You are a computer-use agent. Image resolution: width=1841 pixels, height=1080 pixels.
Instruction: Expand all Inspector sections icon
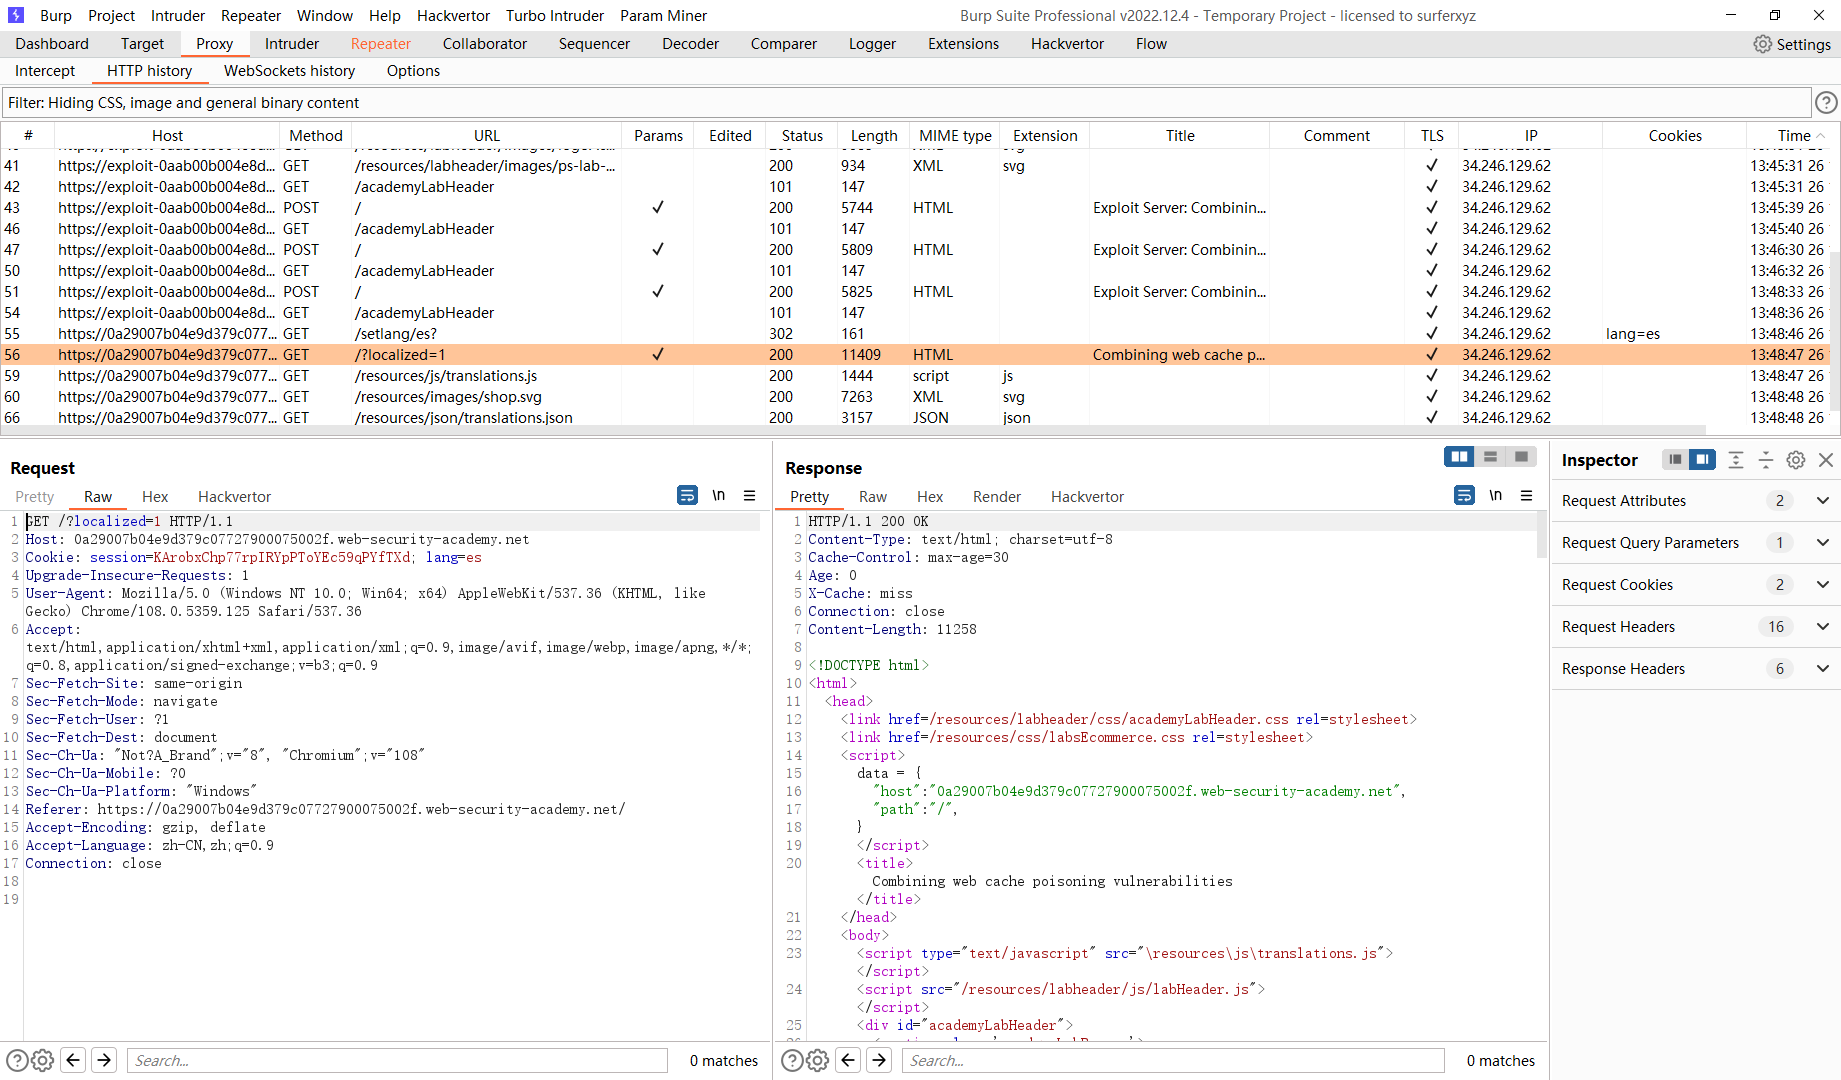1736,460
